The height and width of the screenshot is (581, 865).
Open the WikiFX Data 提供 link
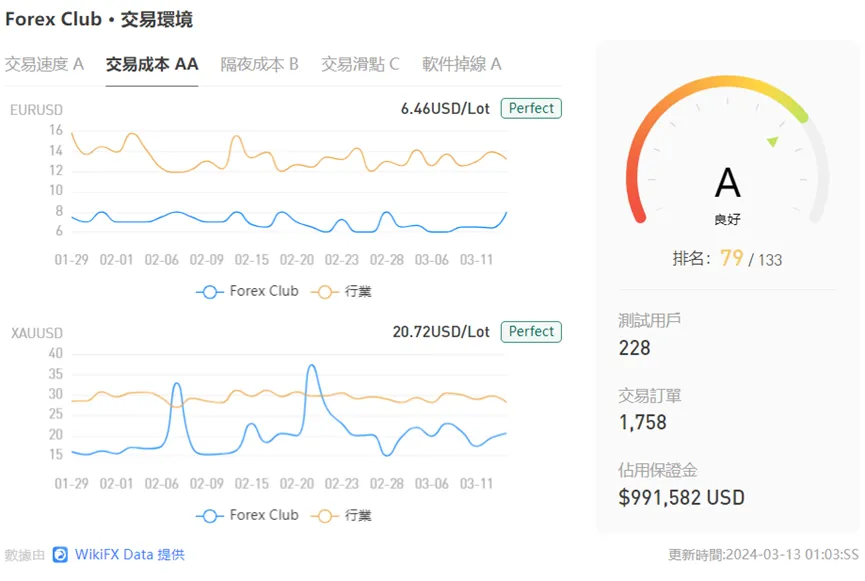[x=130, y=555]
